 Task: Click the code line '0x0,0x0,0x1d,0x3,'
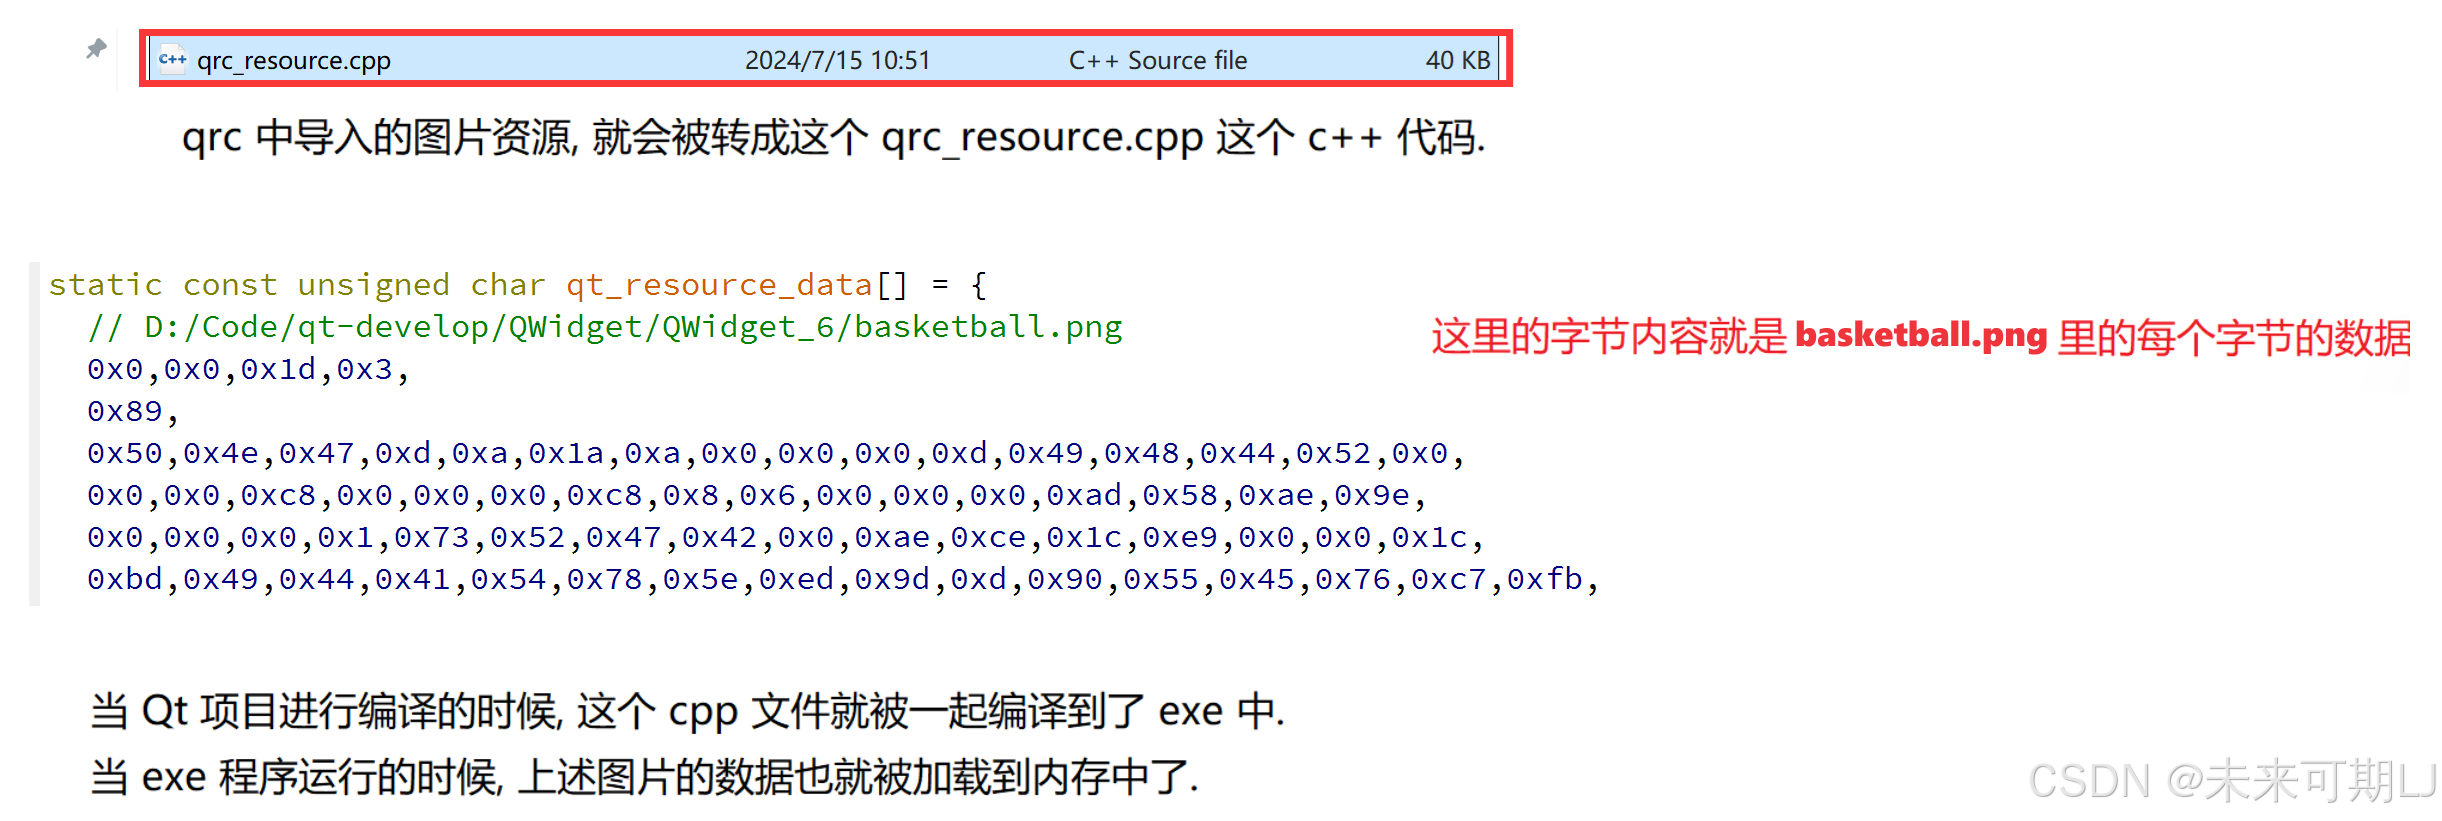(248, 369)
